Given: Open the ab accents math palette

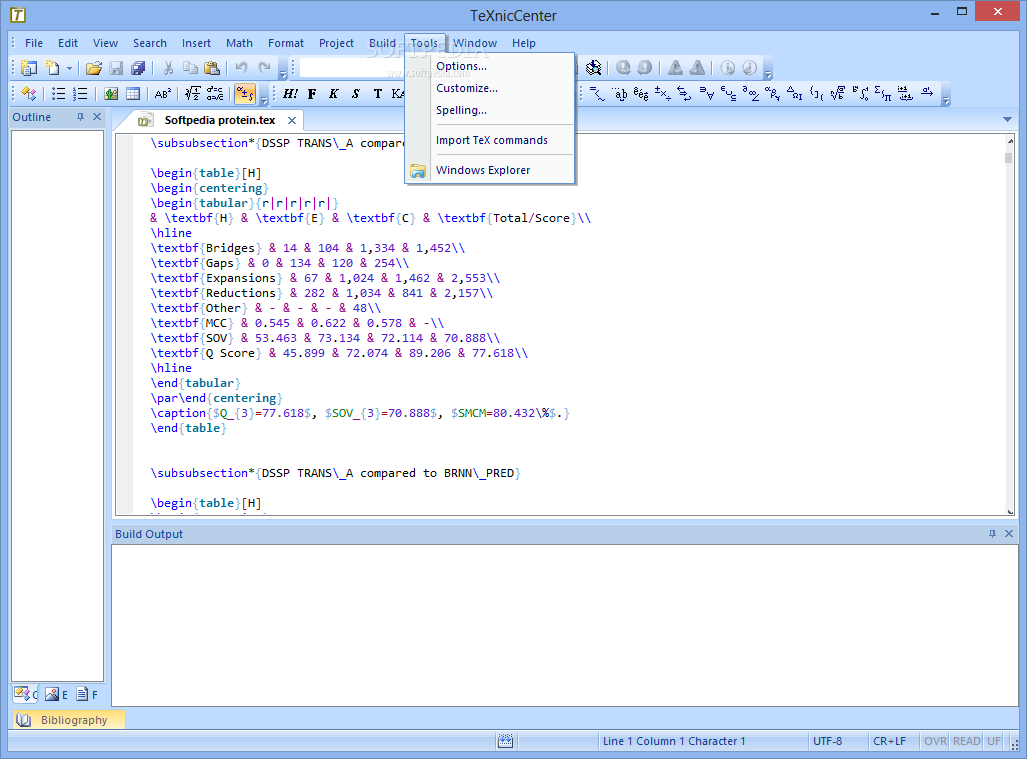Looking at the screenshot, I should click(x=620, y=94).
